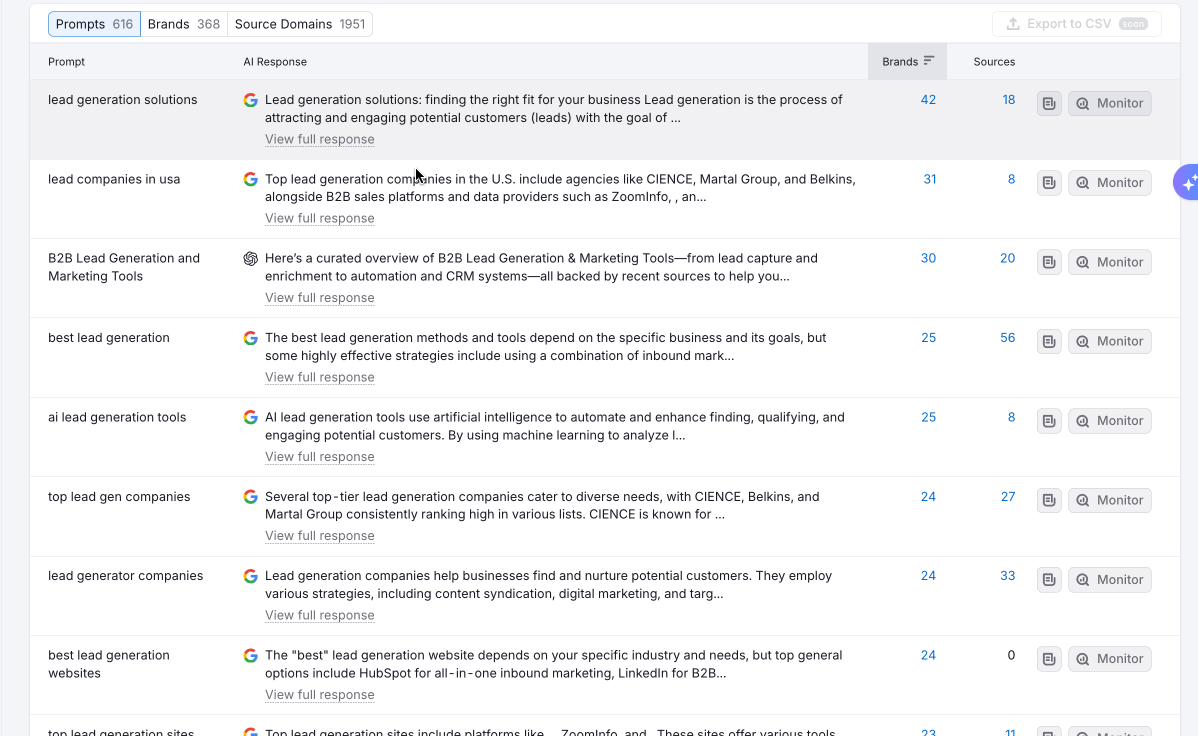Image resolution: width=1198 pixels, height=736 pixels.
Task: Click the Sources column header
Action: click(994, 62)
